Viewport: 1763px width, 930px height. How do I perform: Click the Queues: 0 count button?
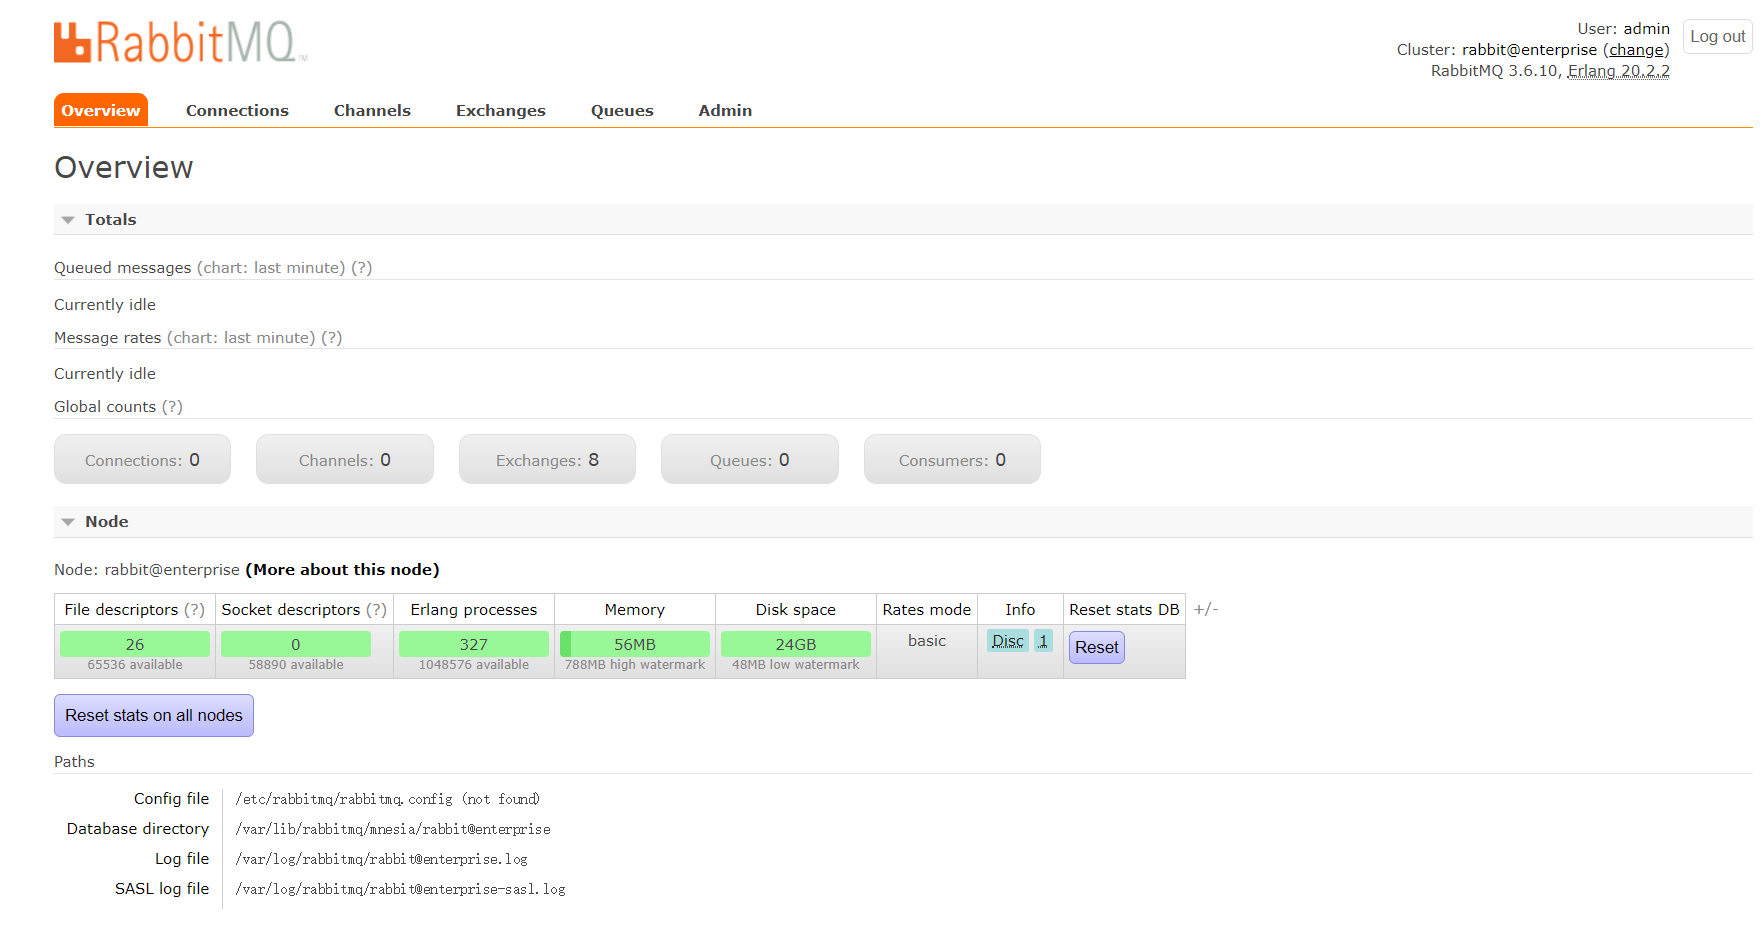point(750,459)
